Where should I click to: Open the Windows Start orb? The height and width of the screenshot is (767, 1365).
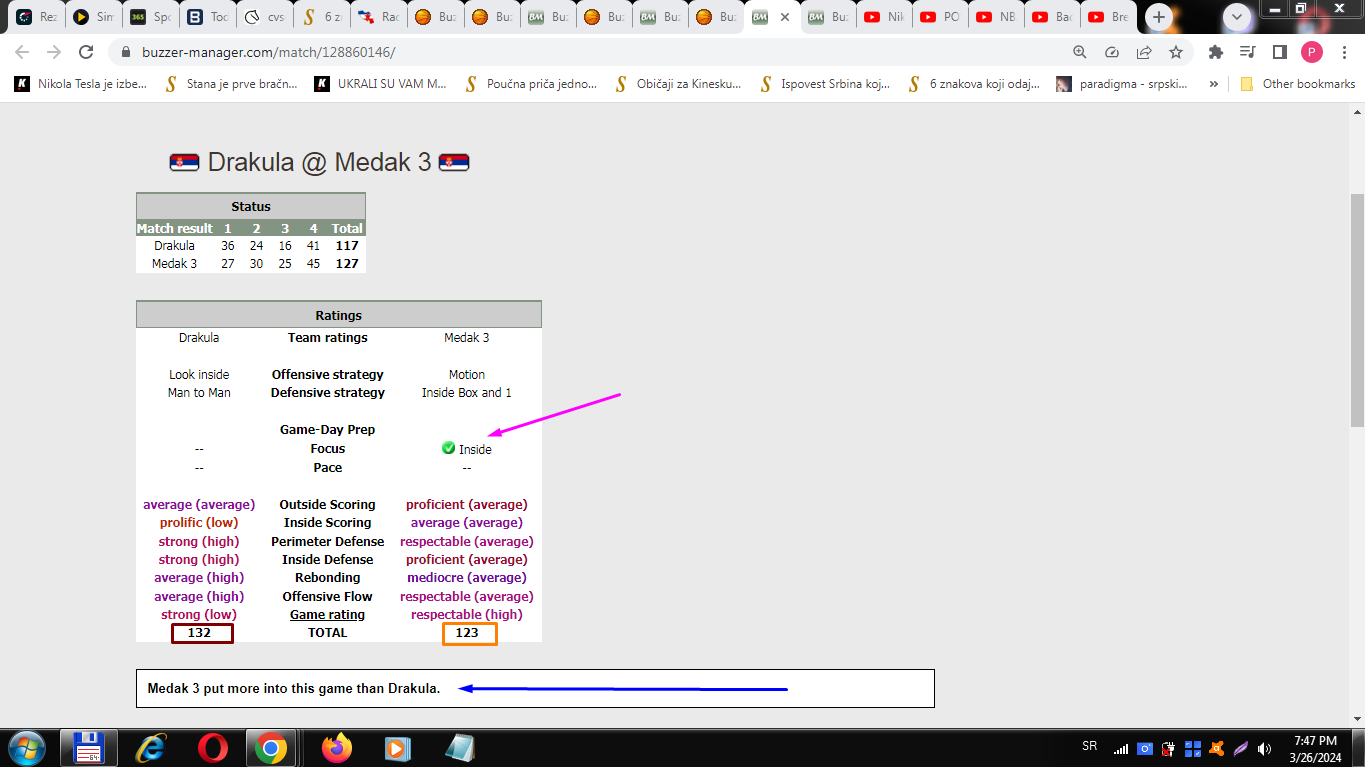pos(25,748)
